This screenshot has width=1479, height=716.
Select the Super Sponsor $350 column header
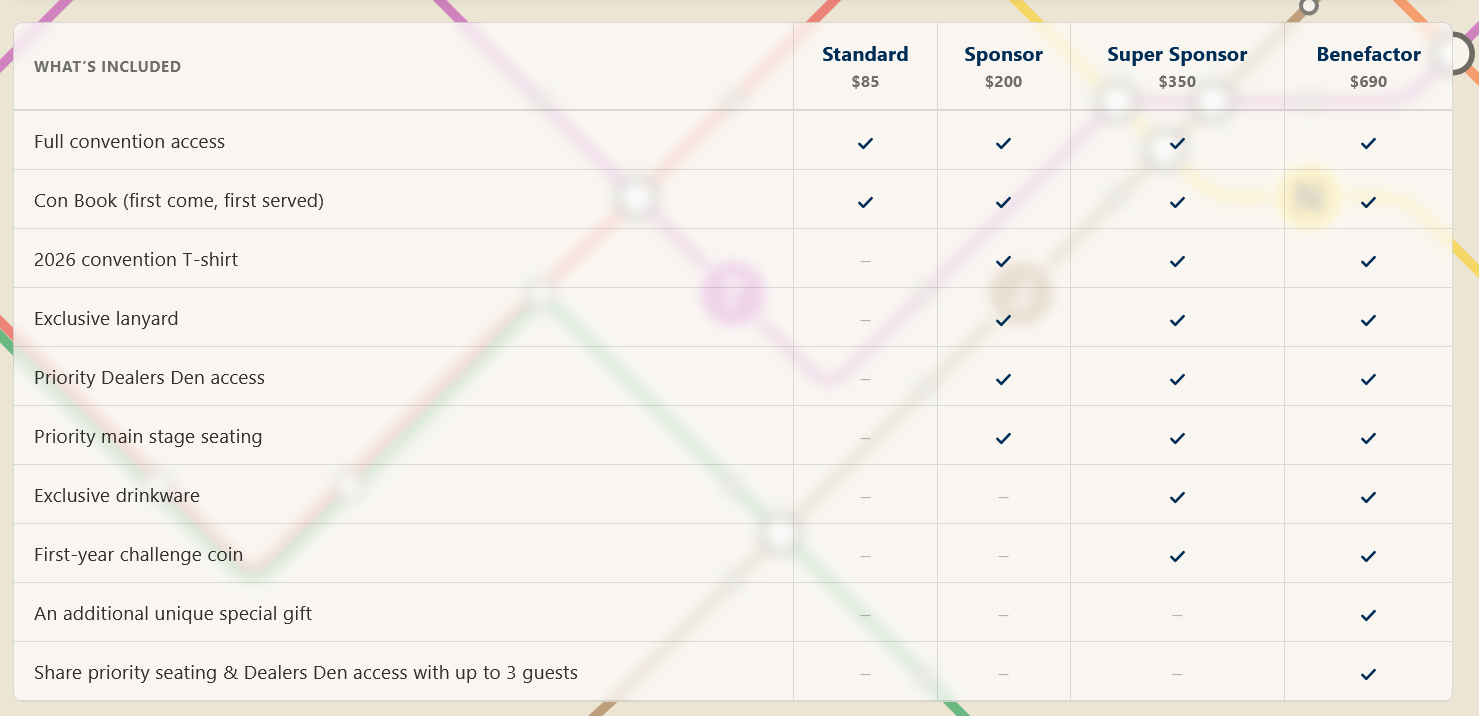(1177, 66)
